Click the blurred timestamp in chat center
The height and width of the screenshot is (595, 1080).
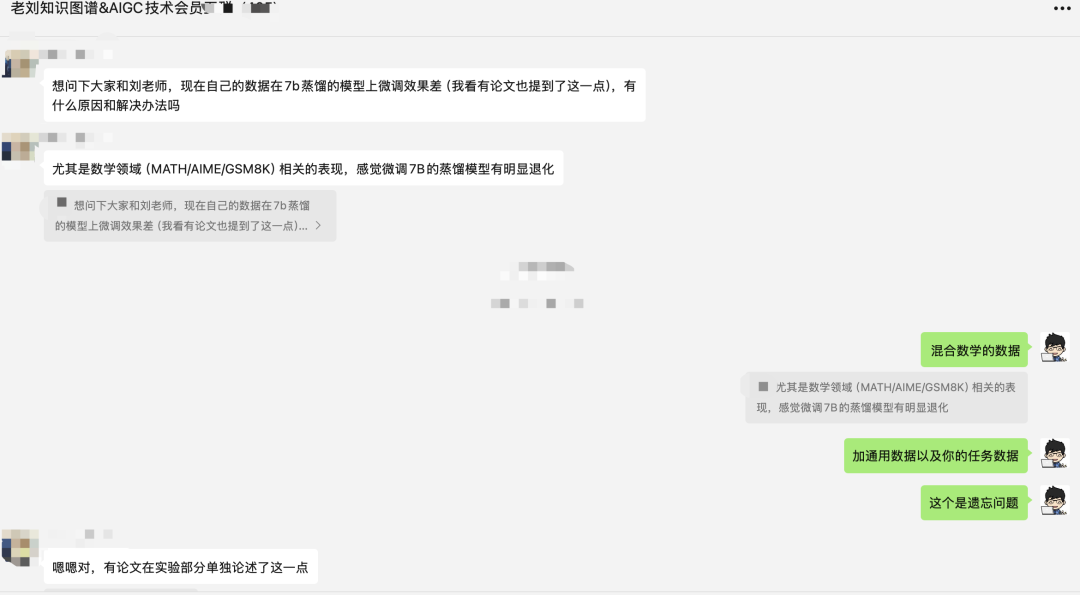click(x=537, y=285)
